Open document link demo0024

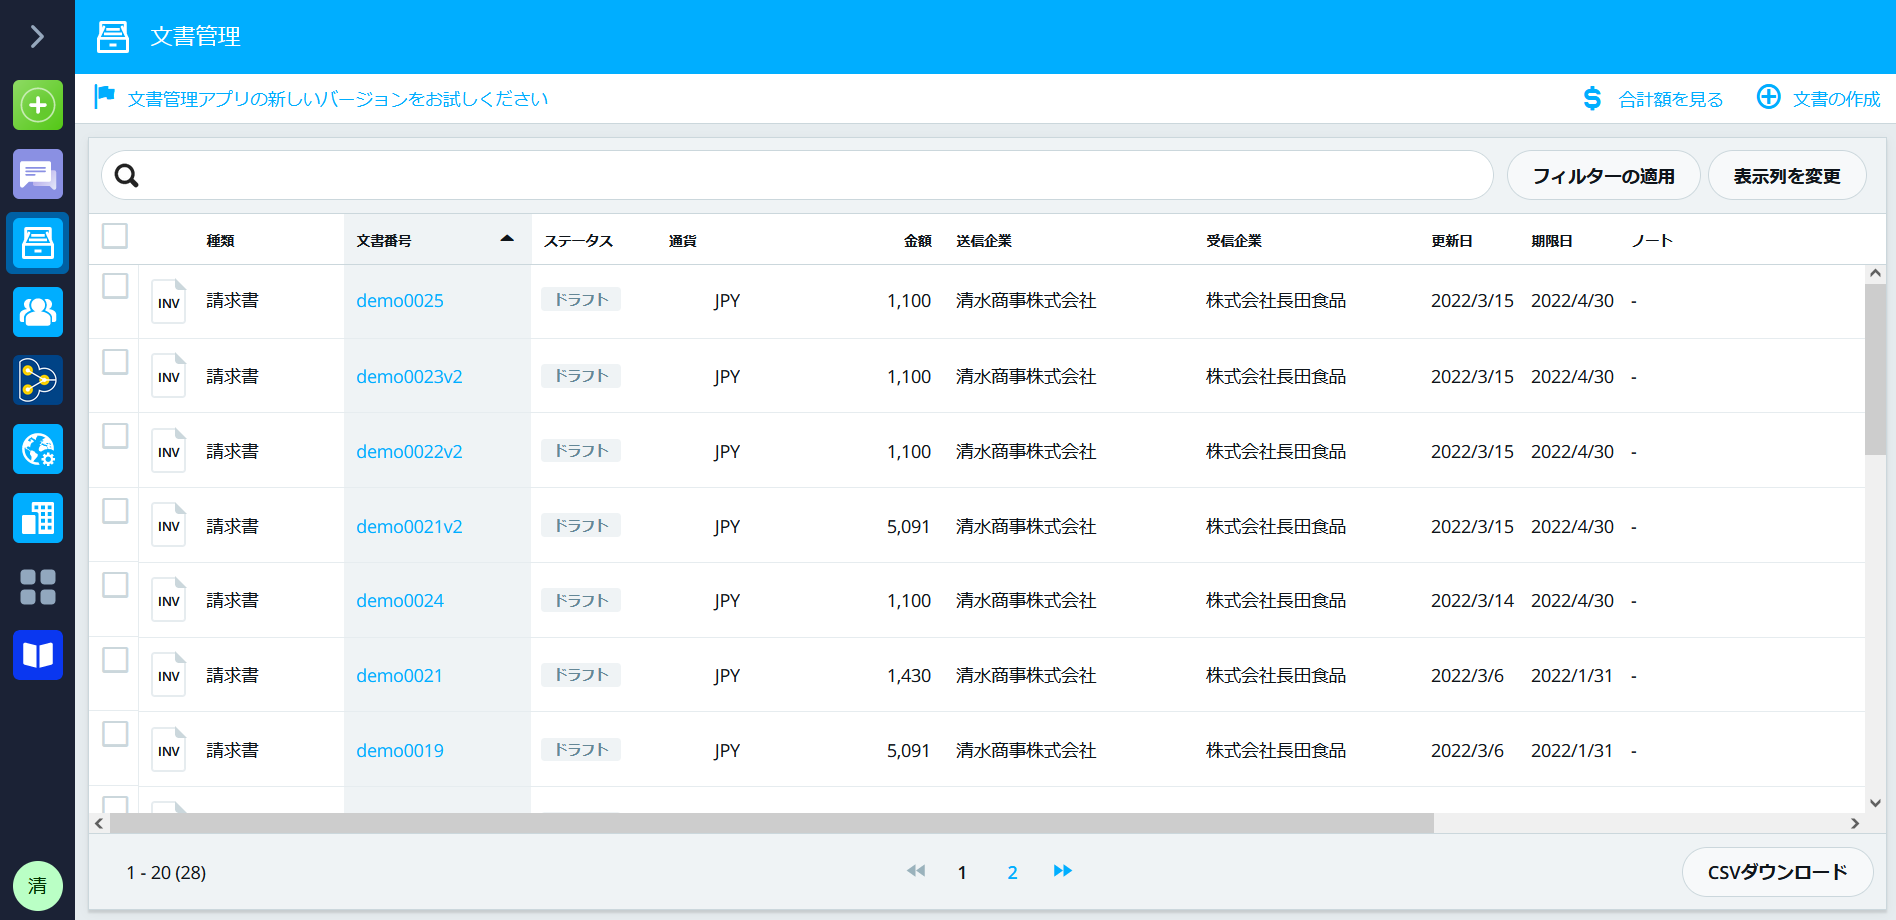pyautogui.click(x=400, y=601)
